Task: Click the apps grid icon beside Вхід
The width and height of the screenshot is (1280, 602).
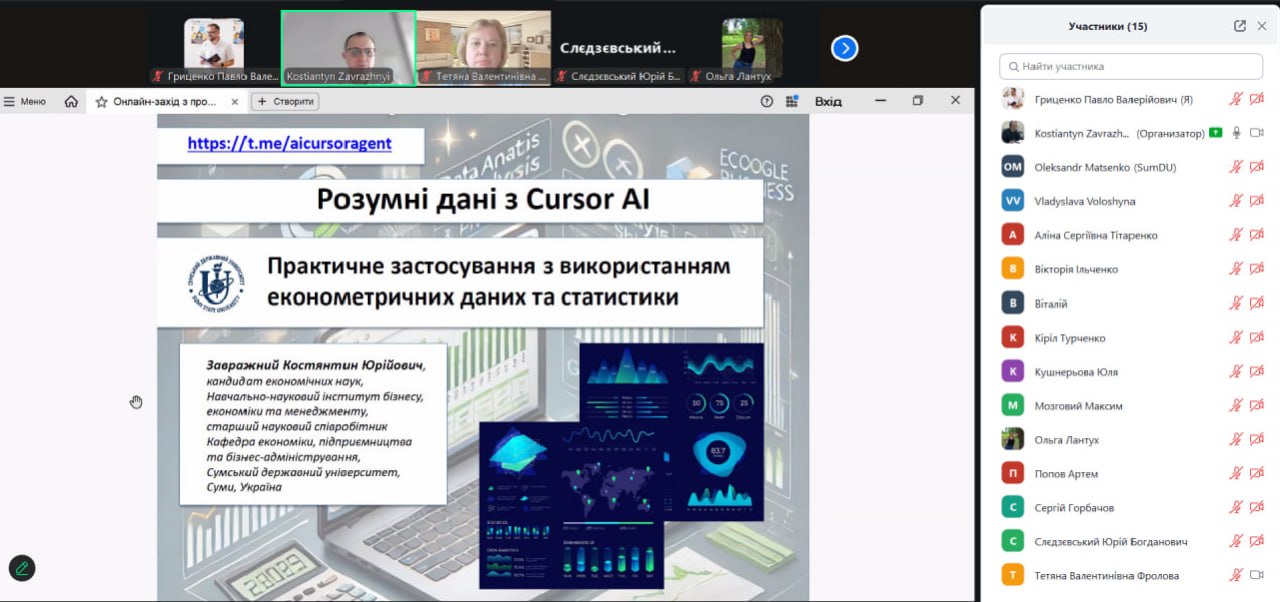Action: pos(792,101)
